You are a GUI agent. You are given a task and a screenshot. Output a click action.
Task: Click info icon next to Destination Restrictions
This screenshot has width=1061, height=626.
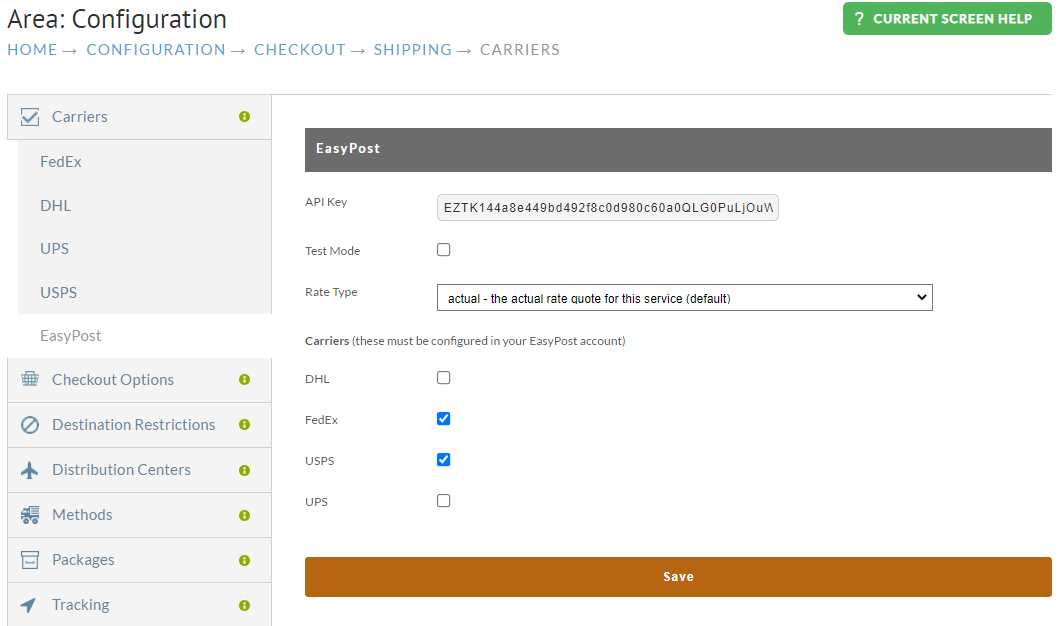244,425
